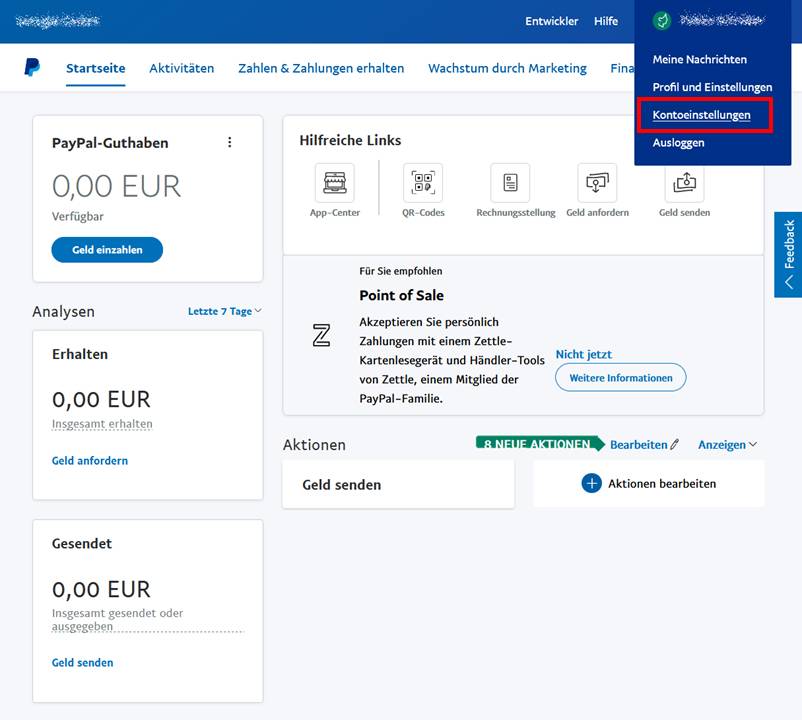Click the Zettle Z logo icon
This screenshot has height=720, width=802.
[321, 335]
